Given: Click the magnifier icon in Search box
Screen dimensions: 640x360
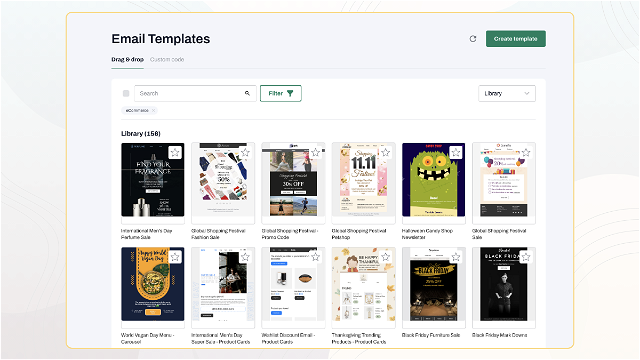Looking at the screenshot, I should [x=247, y=93].
